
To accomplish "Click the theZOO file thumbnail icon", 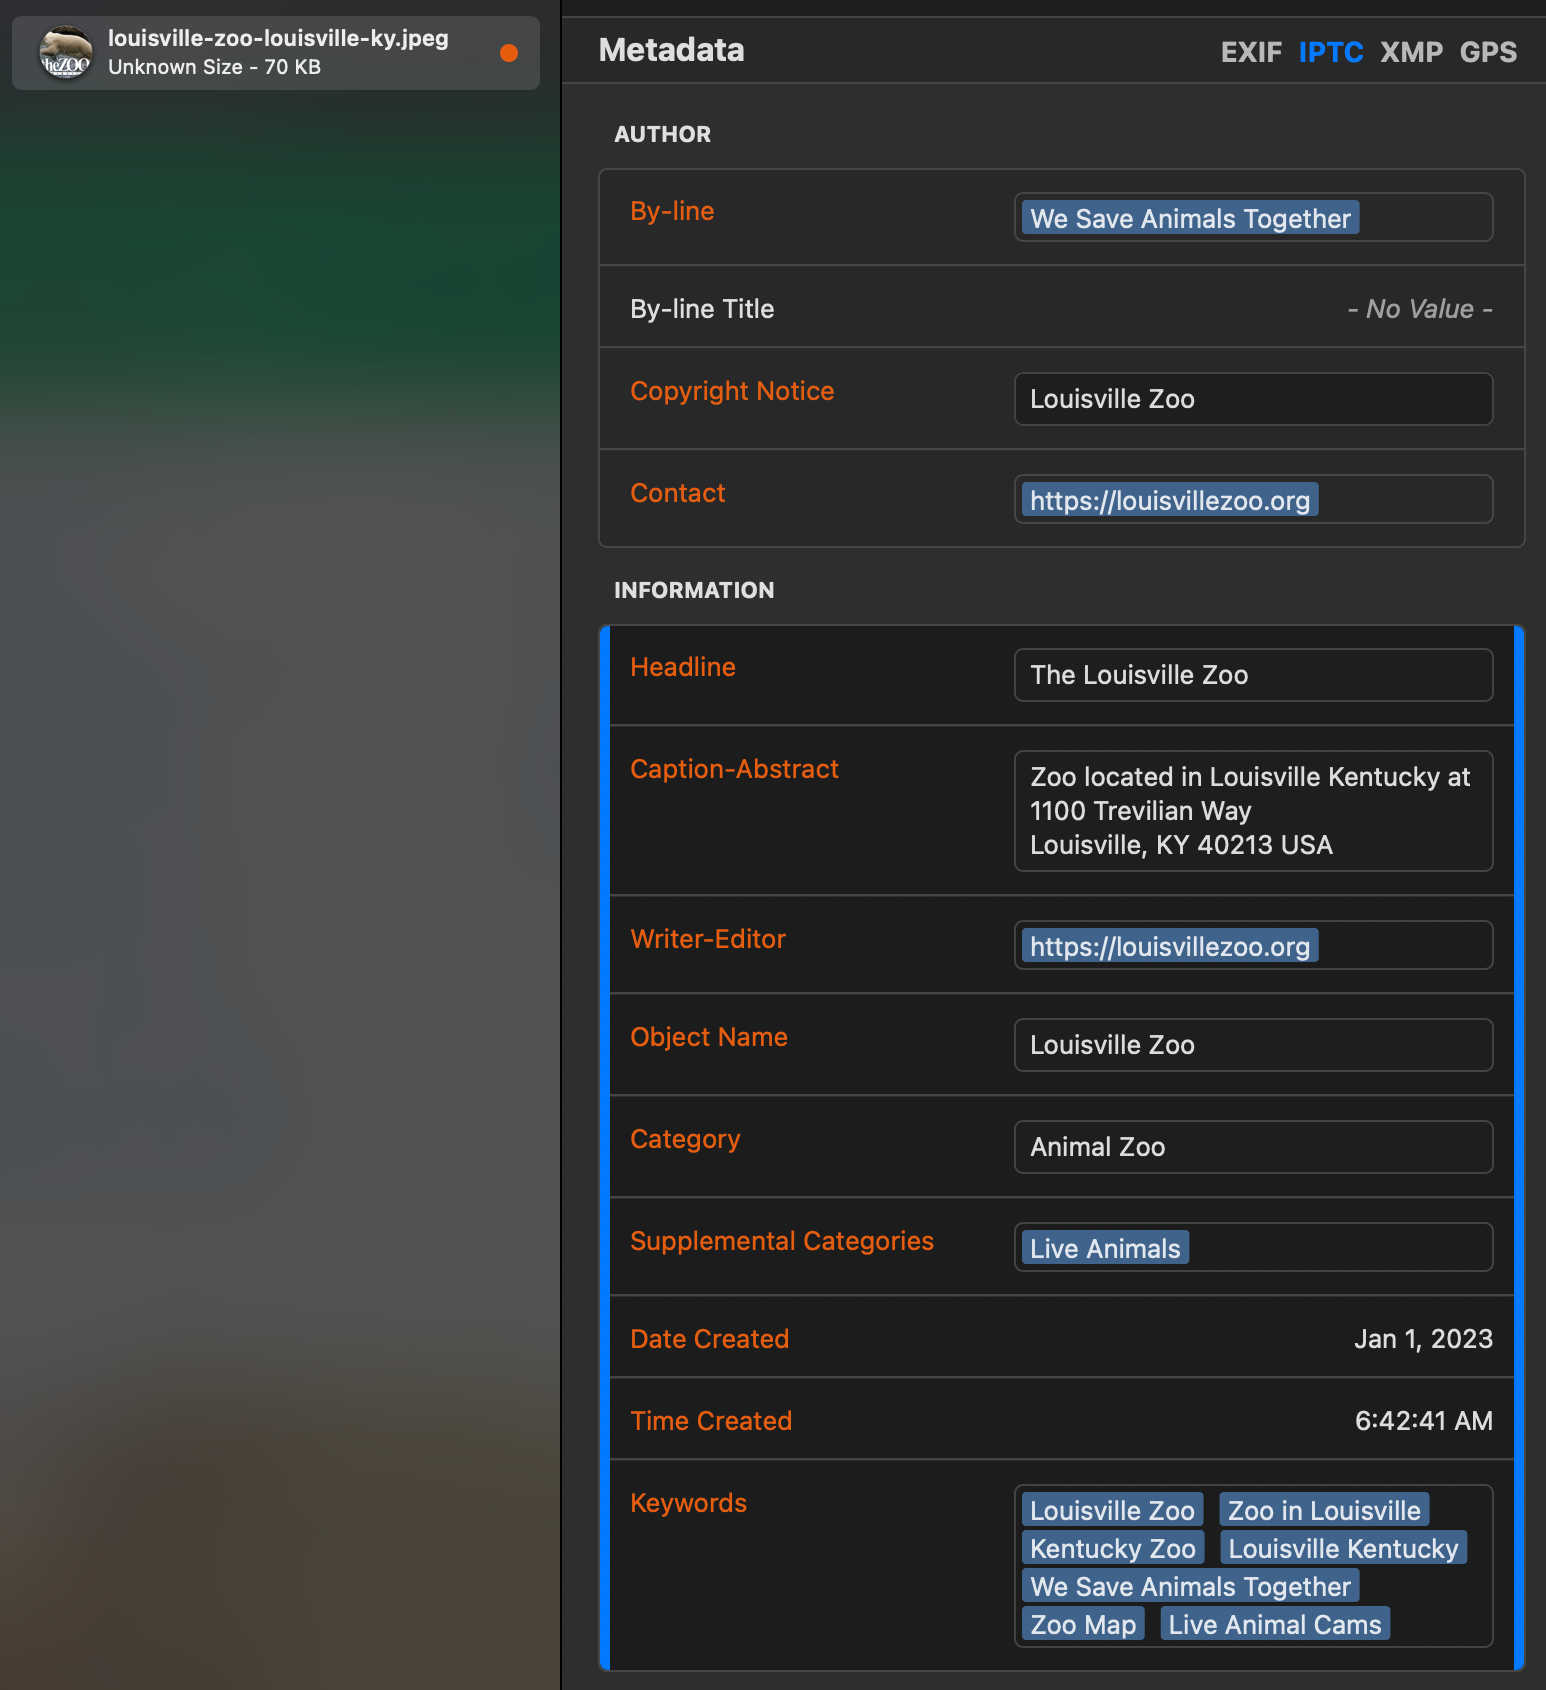I will [x=66, y=53].
